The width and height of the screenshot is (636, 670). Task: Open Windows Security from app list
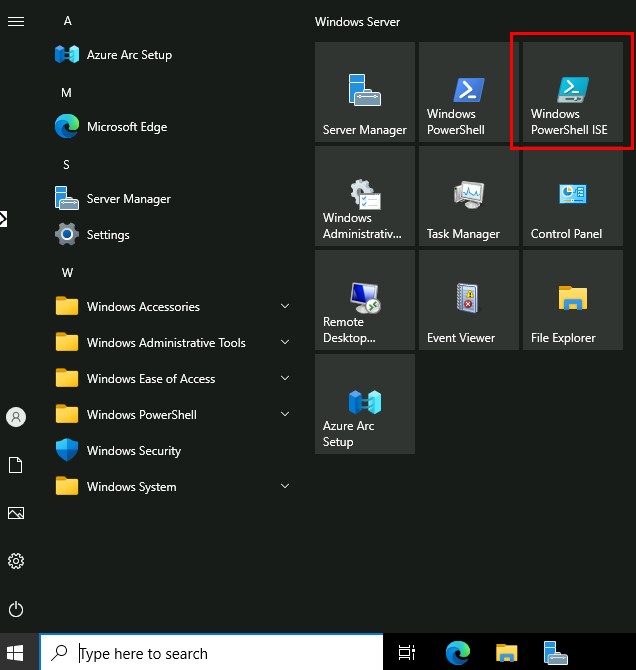(x=173, y=450)
